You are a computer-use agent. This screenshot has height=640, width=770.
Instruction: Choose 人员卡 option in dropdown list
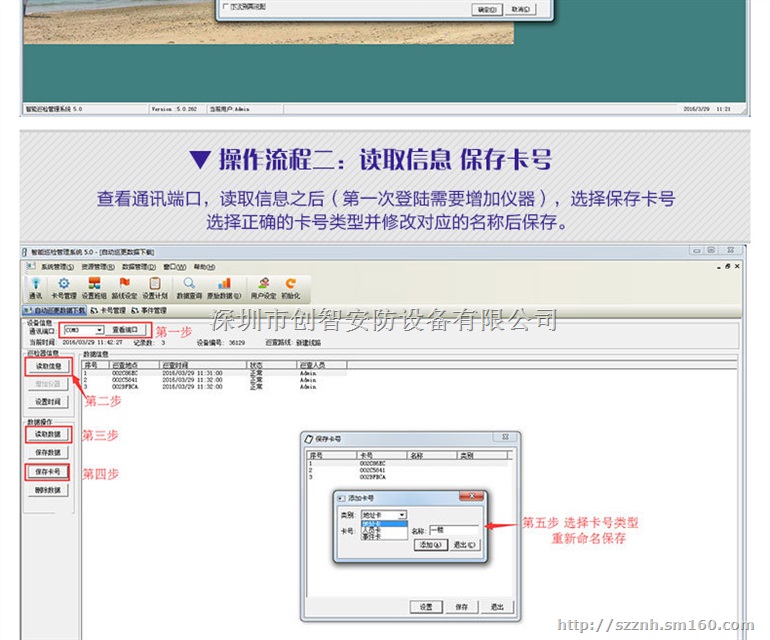384,530
